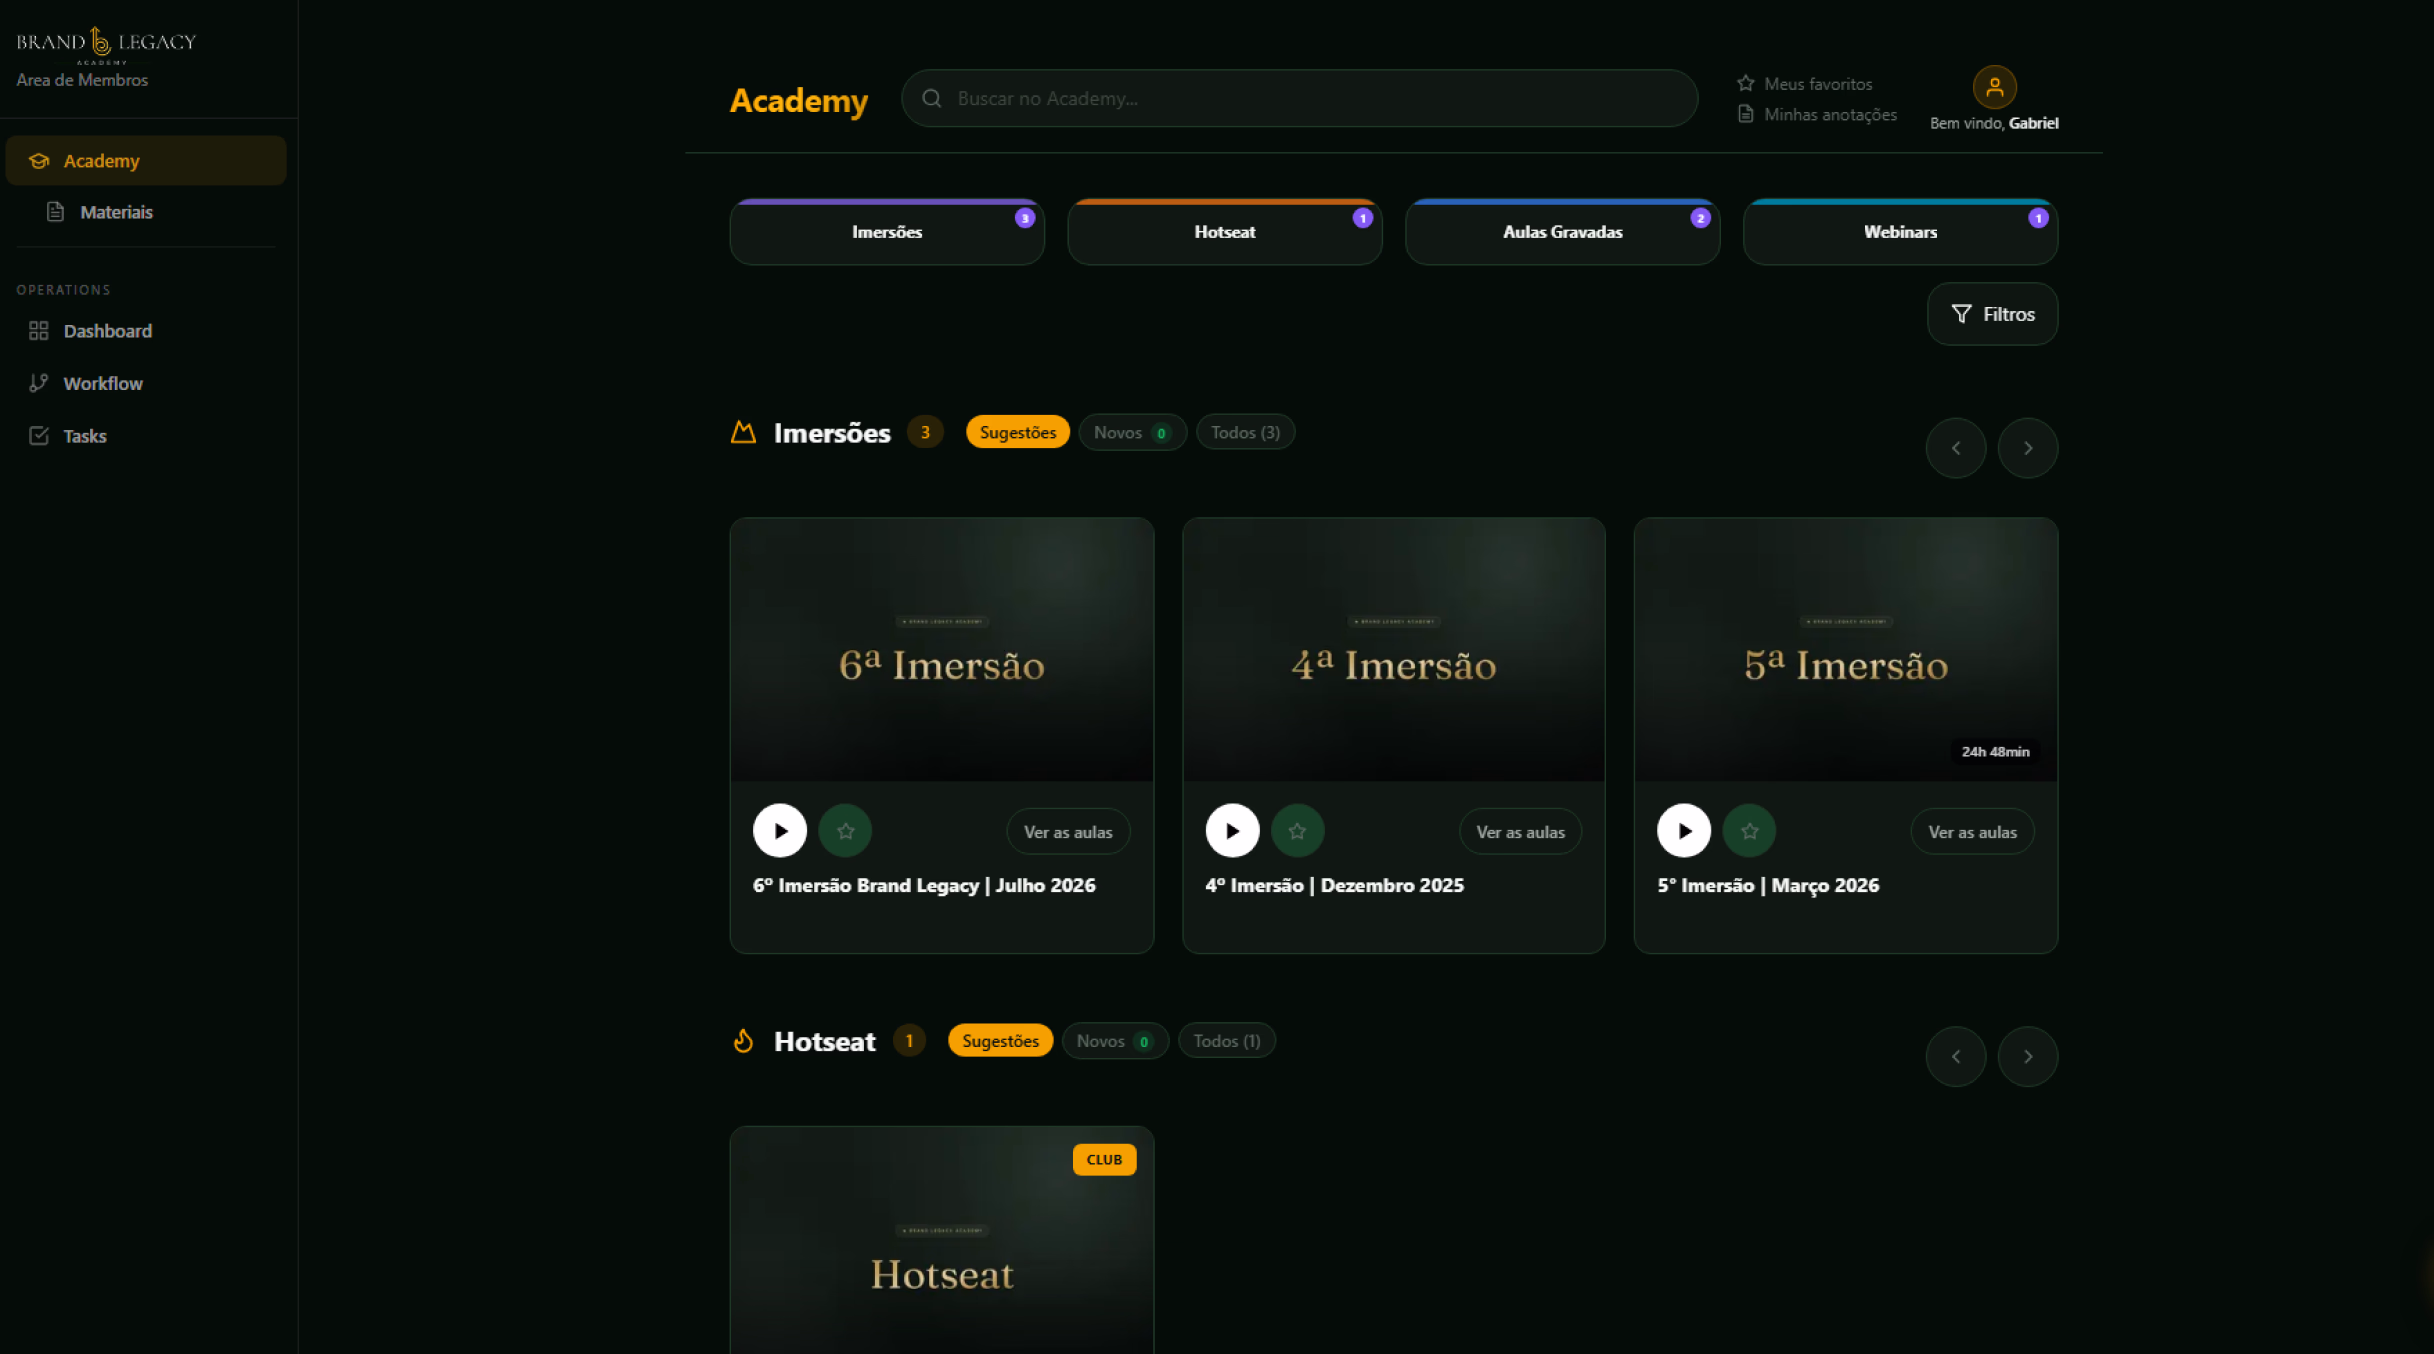Click Ver as aulas for 5º Imersão

1972,832
